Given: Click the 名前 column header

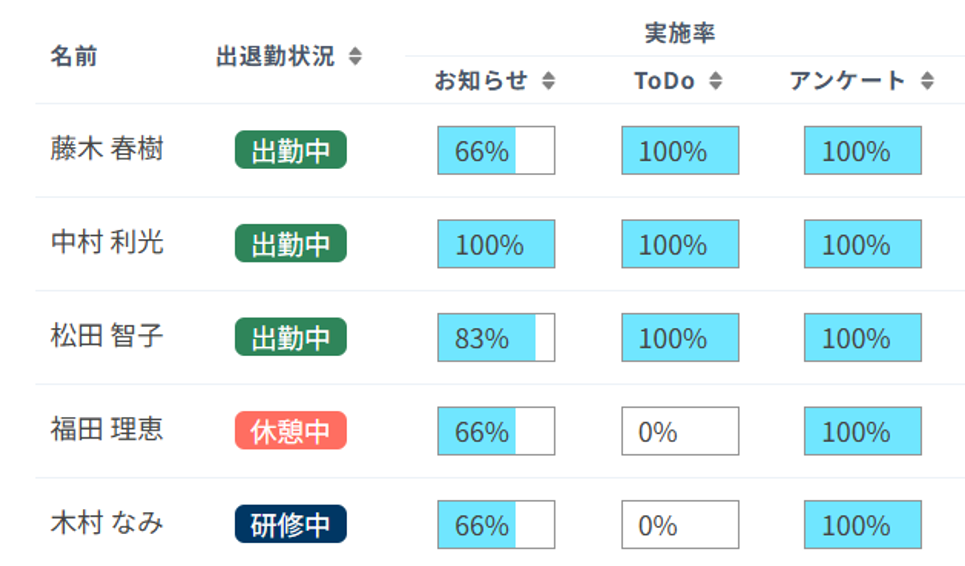Looking at the screenshot, I should pyautogui.click(x=74, y=57).
